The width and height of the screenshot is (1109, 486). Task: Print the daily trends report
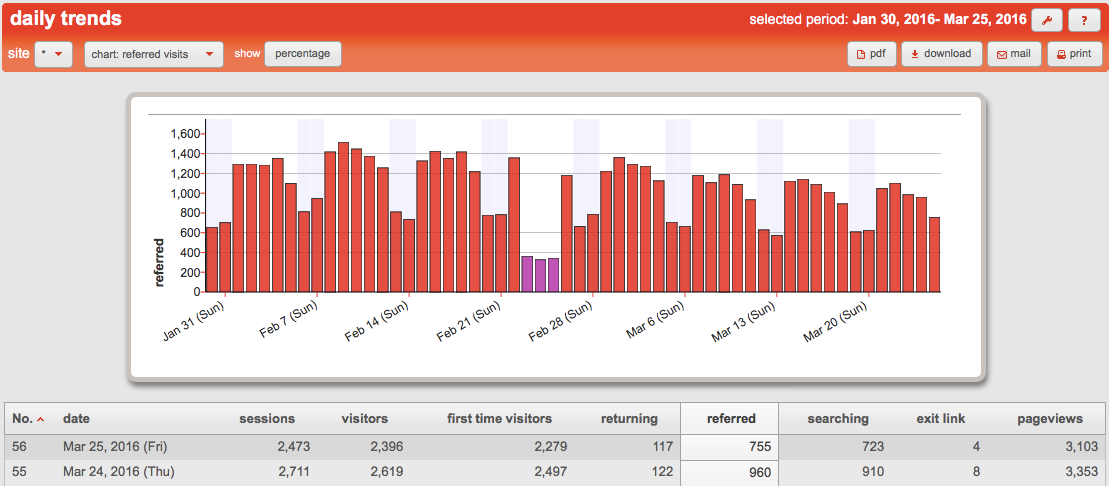point(1074,54)
